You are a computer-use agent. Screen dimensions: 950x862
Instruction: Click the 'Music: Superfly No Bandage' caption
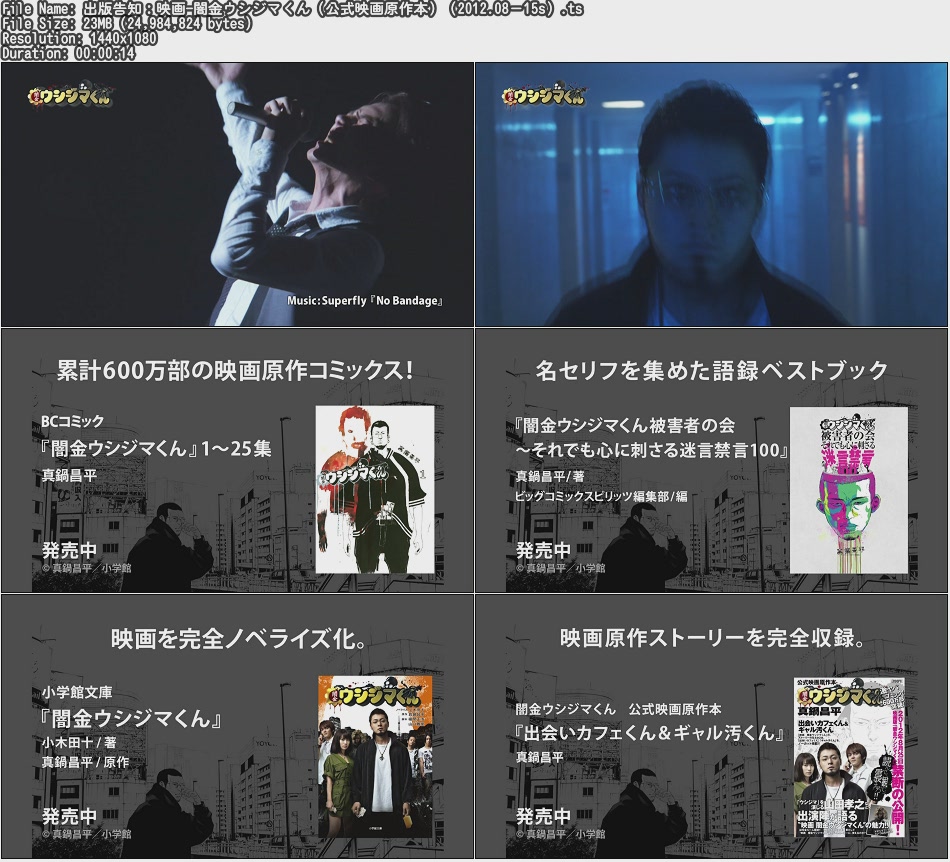(x=365, y=300)
